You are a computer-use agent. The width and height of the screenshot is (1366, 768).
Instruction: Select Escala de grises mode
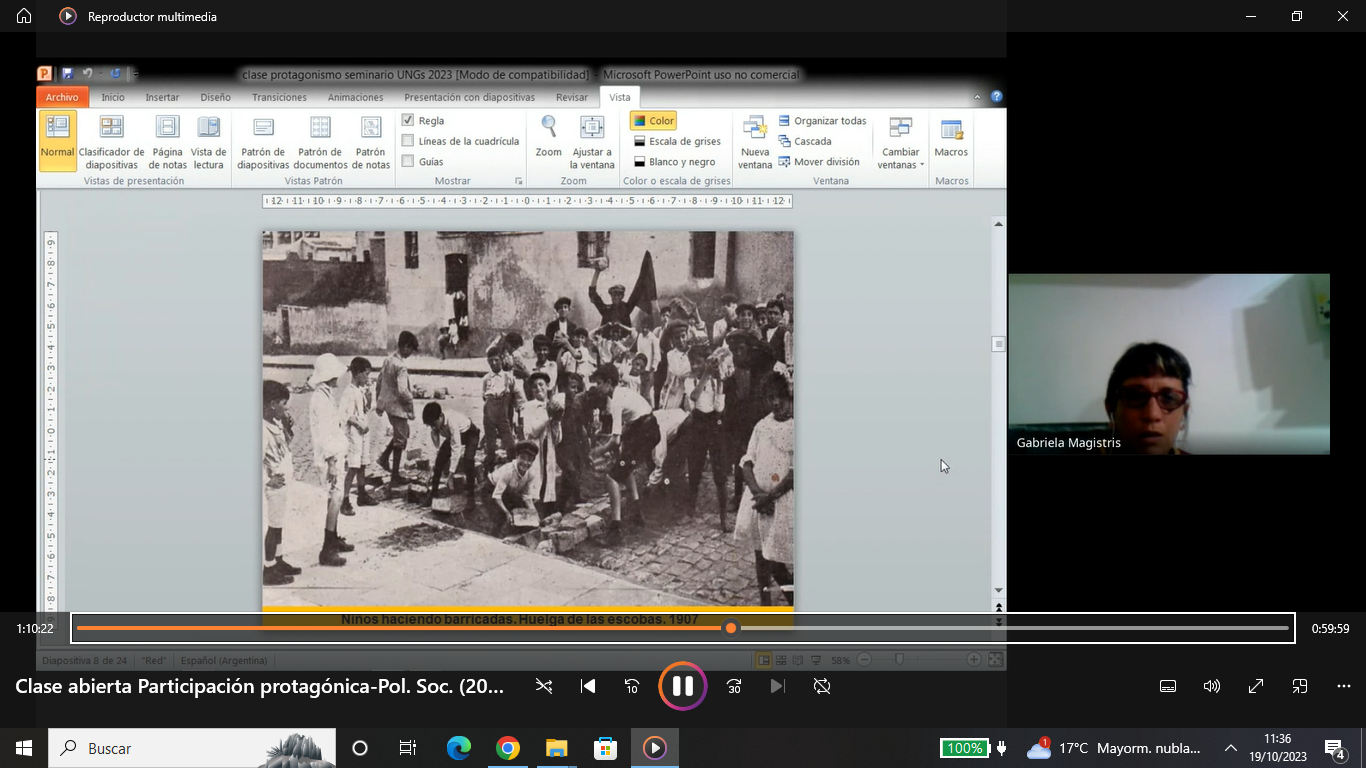point(677,141)
